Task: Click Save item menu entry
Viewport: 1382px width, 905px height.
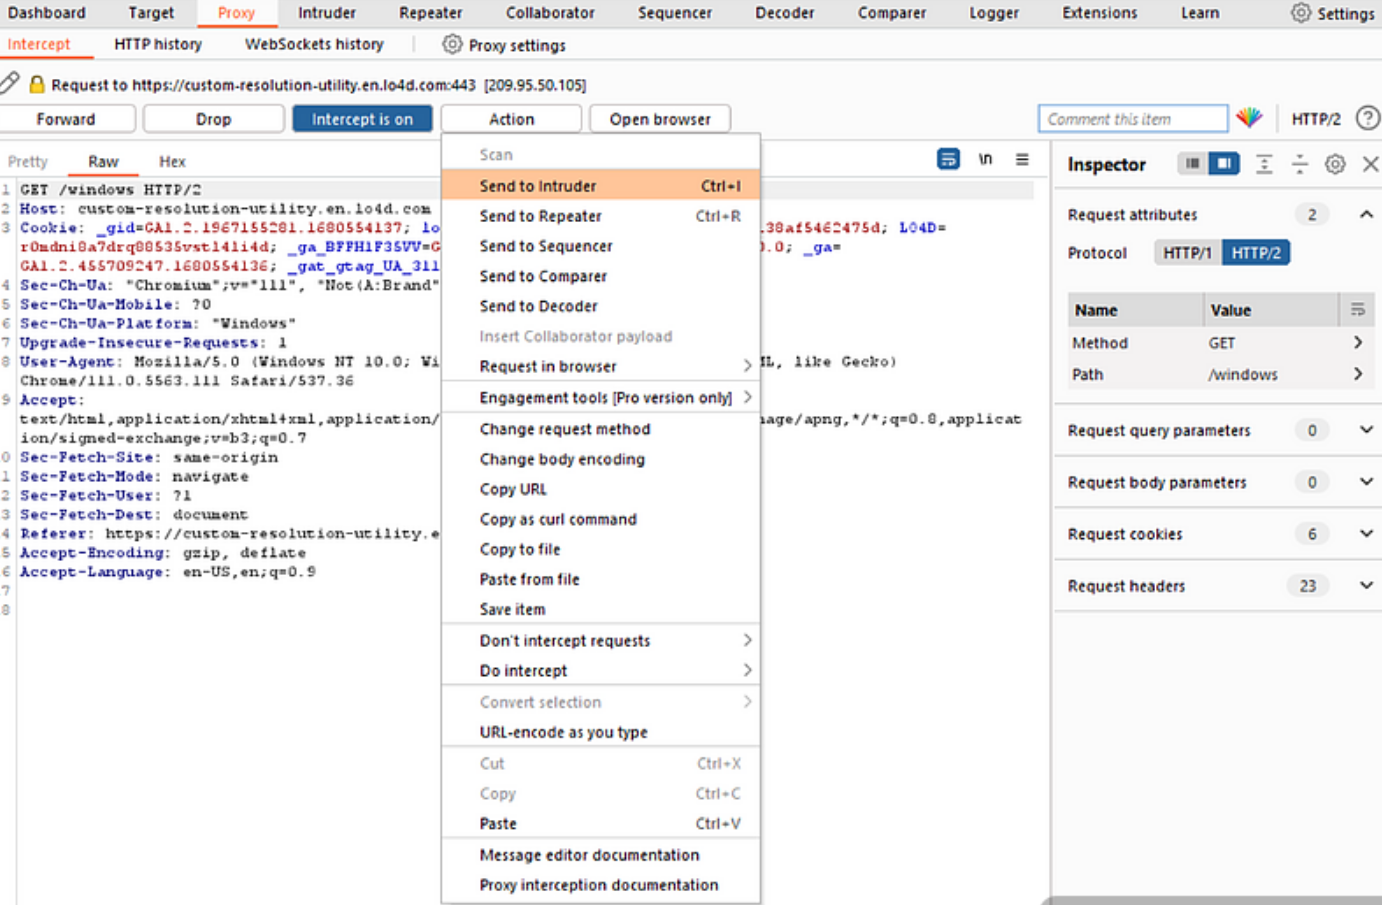Action: coord(601,609)
